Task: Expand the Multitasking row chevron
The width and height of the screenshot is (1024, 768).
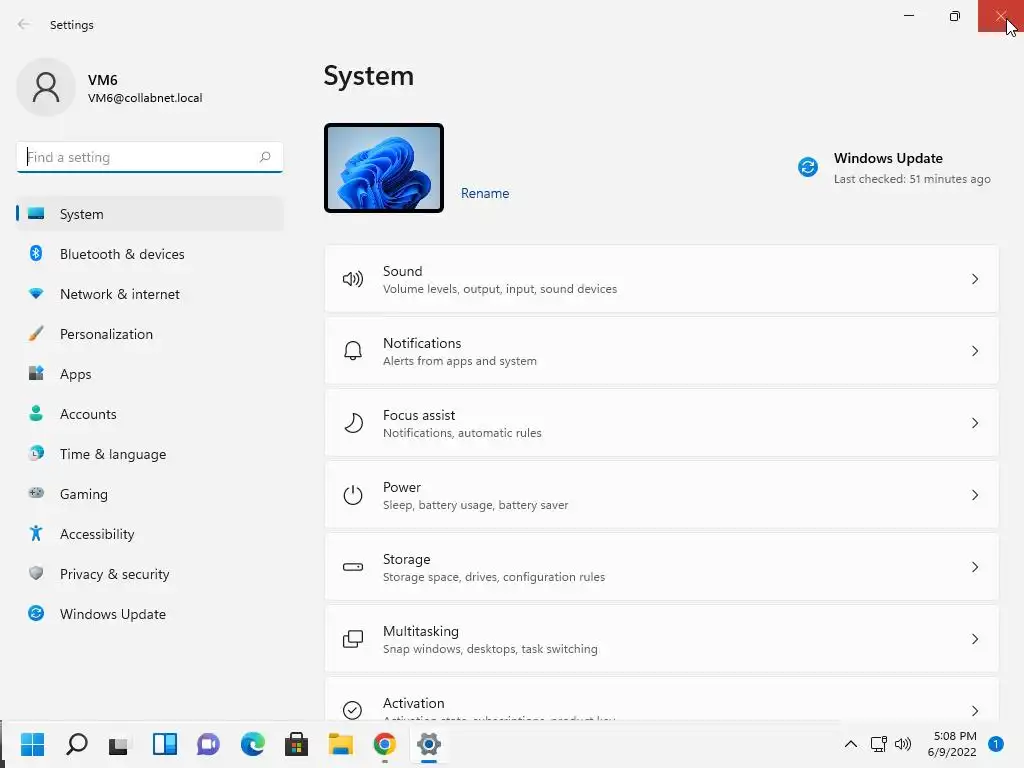Action: pos(975,639)
